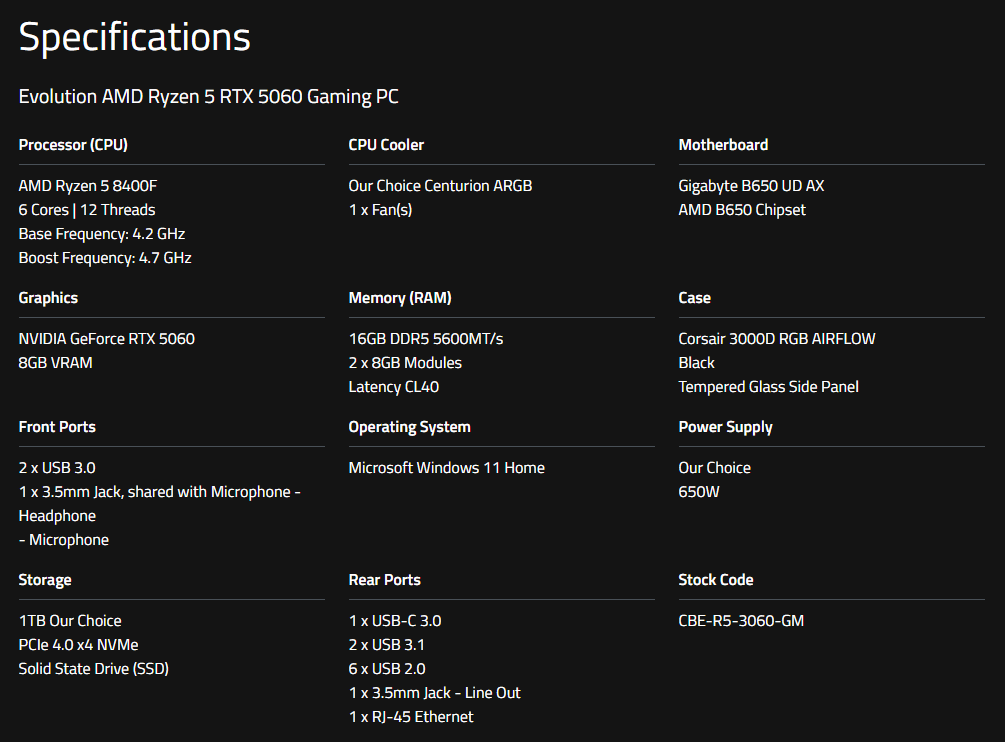Select the Front Ports section heading
This screenshot has height=742, width=1005.
[x=57, y=427]
